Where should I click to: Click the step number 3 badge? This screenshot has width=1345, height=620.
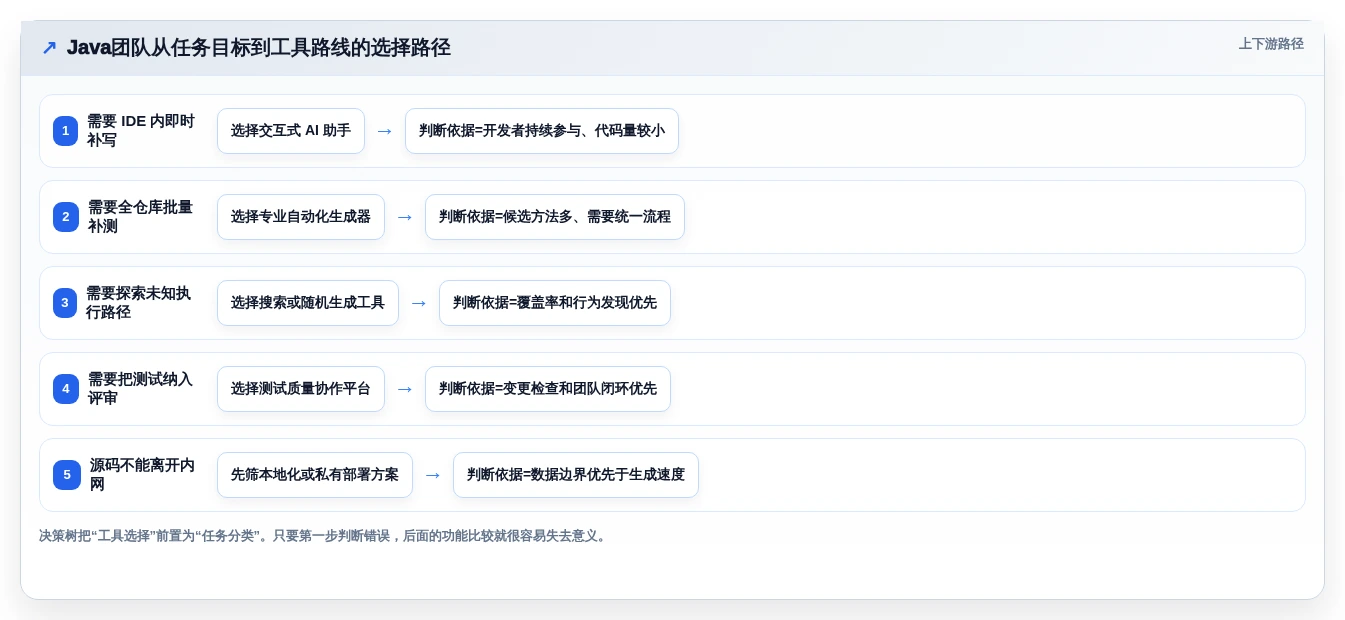click(x=65, y=303)
